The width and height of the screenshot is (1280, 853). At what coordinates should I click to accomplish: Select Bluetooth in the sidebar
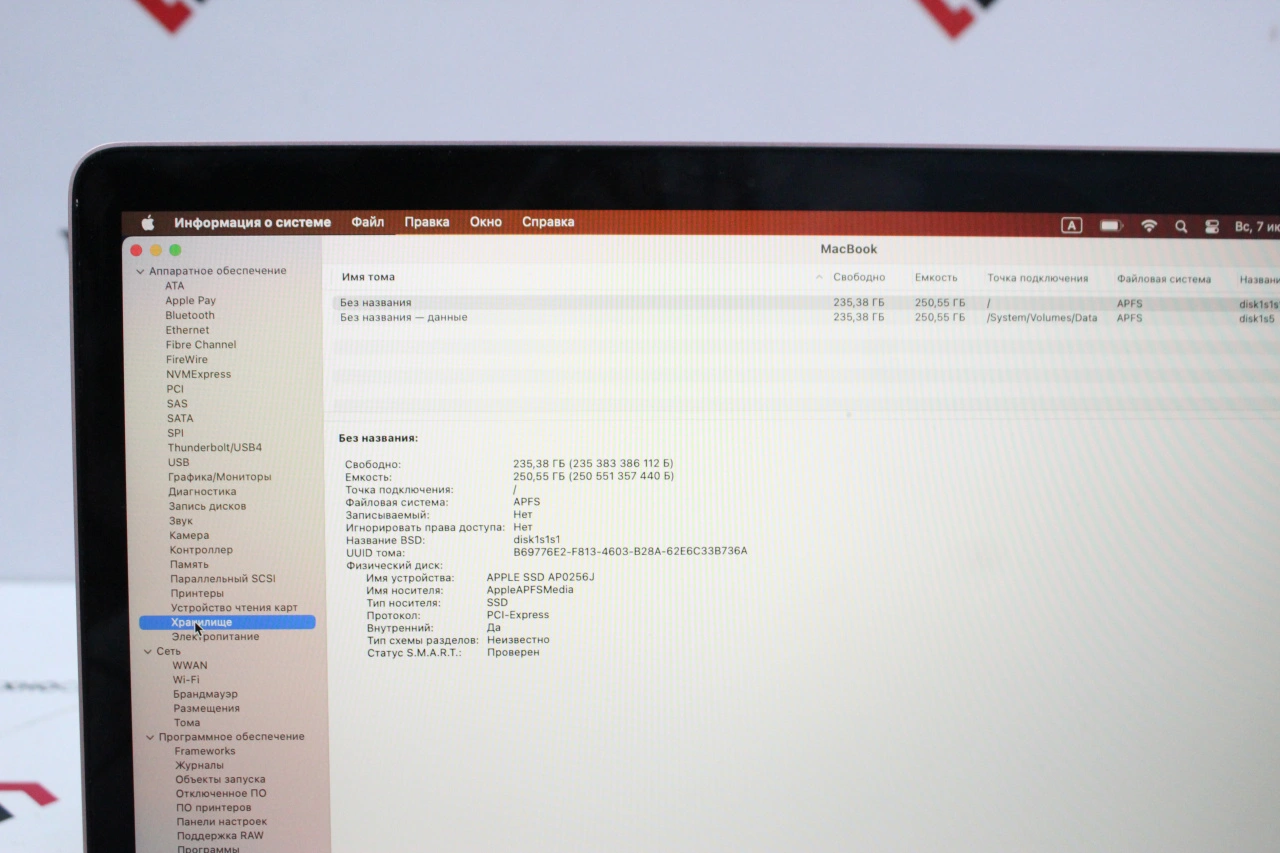coord(190,315)
